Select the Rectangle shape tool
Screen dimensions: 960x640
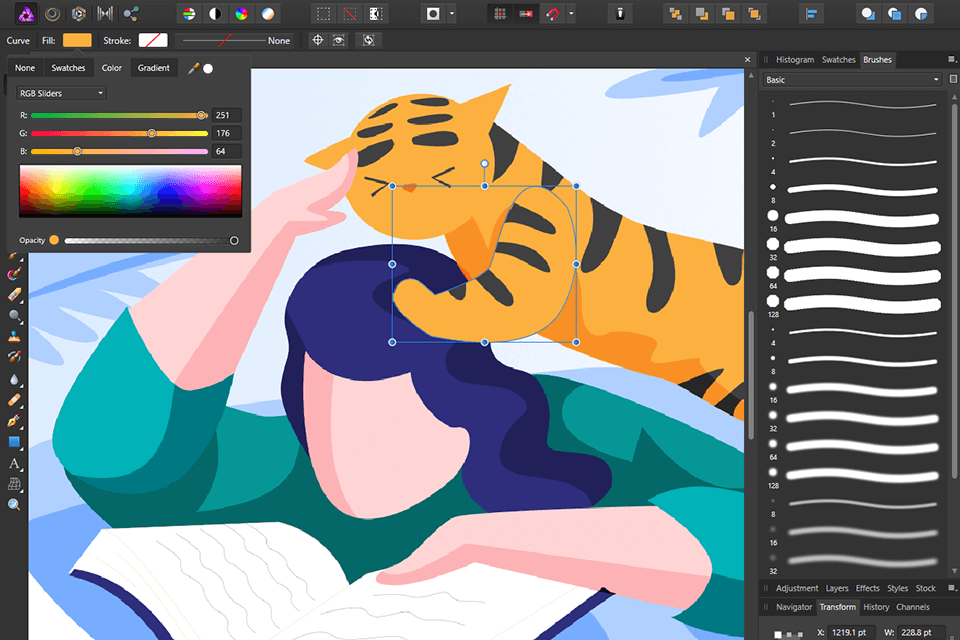coord(14,442)
